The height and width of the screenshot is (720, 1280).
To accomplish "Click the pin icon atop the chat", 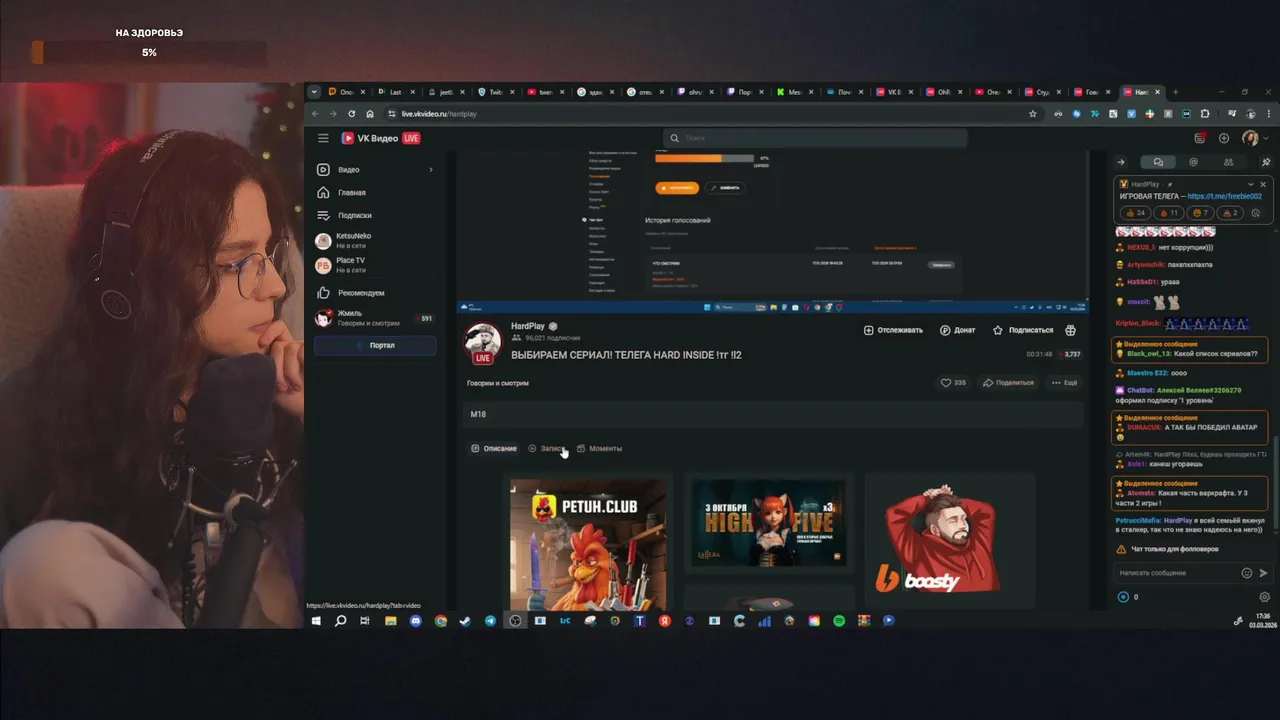I will [x=1265, y=162].
